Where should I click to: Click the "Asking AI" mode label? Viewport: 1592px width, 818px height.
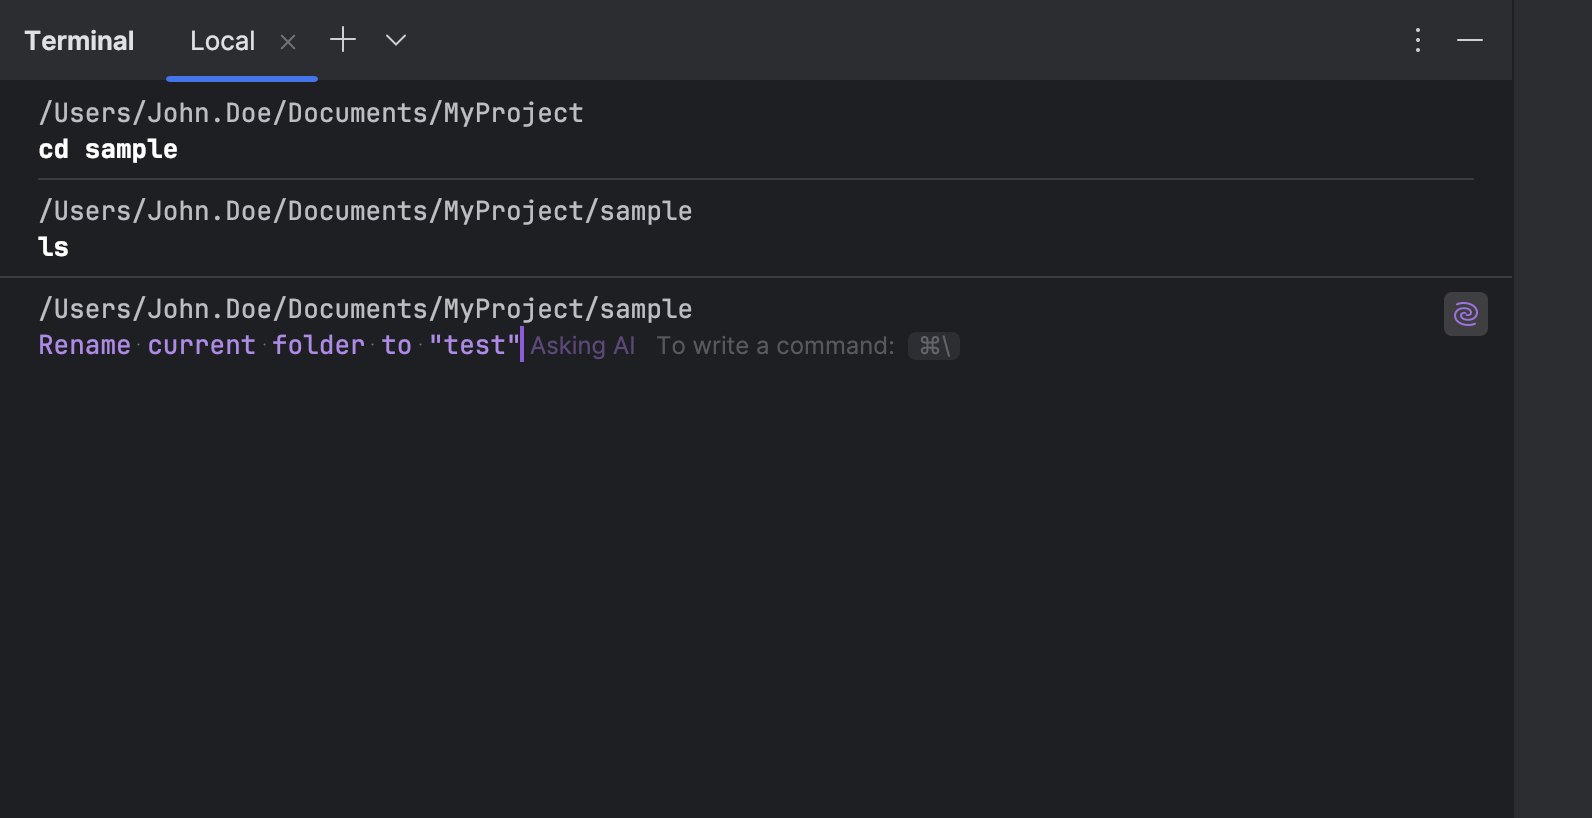582,346
